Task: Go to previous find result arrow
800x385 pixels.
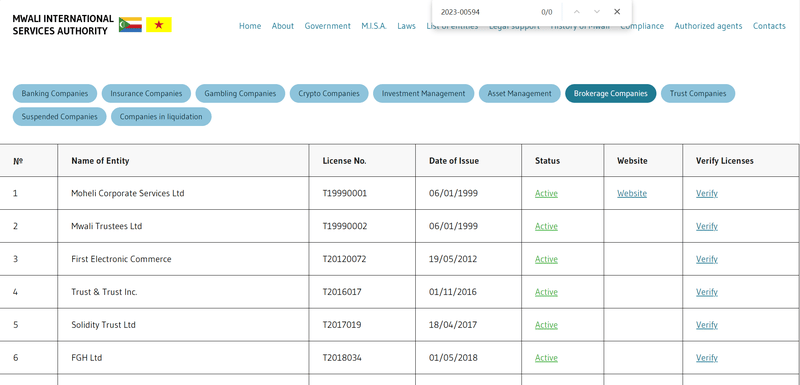Action: 577,12
